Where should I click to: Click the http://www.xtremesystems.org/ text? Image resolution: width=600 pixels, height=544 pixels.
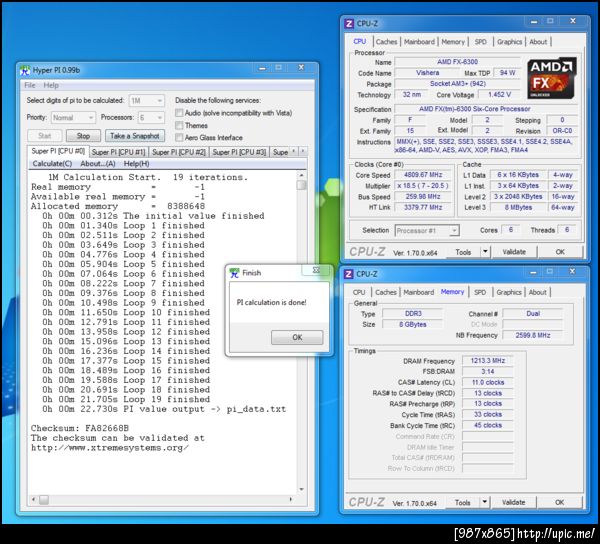(x=110, y=448)
